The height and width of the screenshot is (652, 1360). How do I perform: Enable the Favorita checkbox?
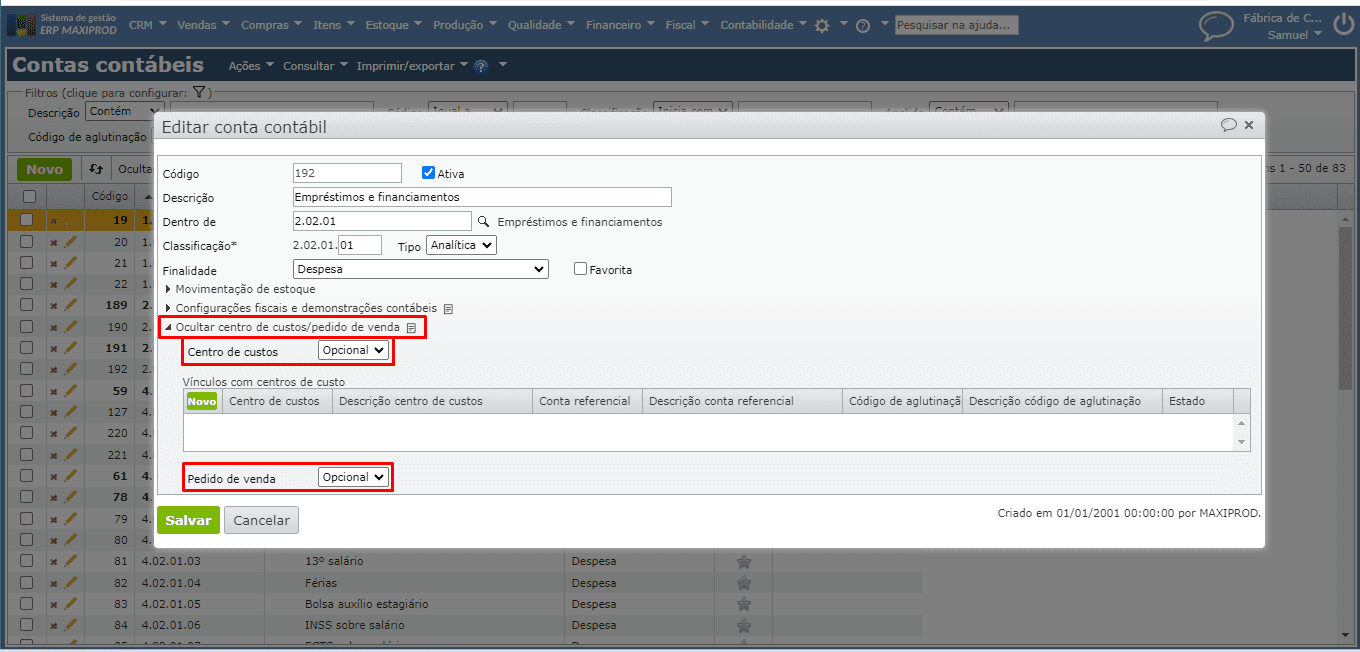pyautogui.click(x=580, y=269)
